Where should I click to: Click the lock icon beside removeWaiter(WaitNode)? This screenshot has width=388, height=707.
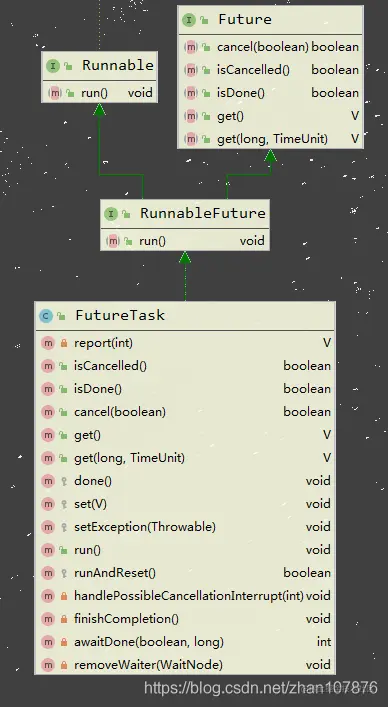point(64,666)
